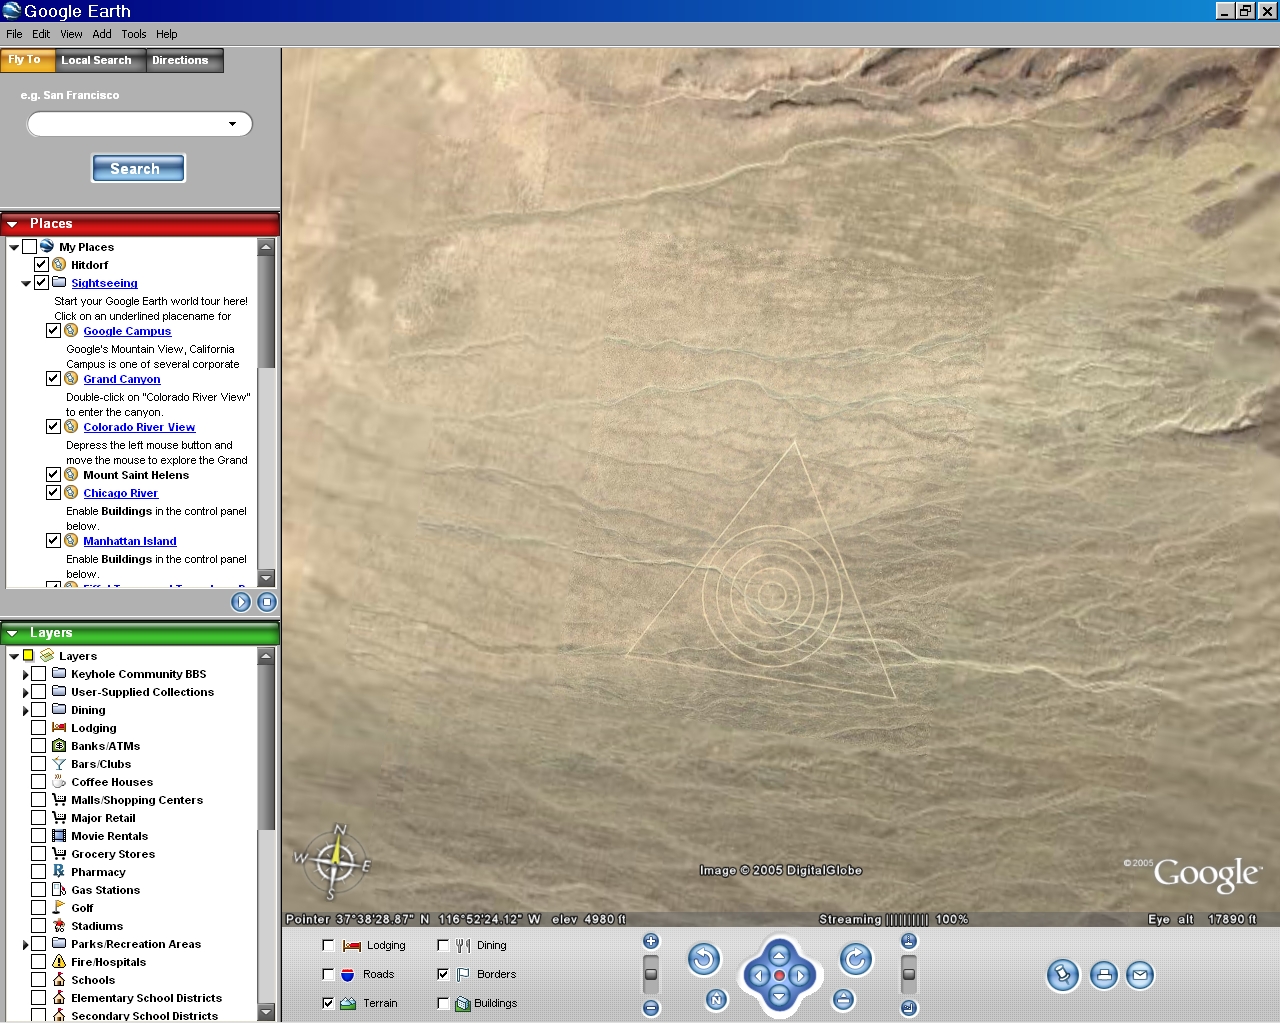This screenshot has height=1024, width=1280.
Task: Enable the Roads checkbox
Action: pyautogui.click(x=328, y=974)
